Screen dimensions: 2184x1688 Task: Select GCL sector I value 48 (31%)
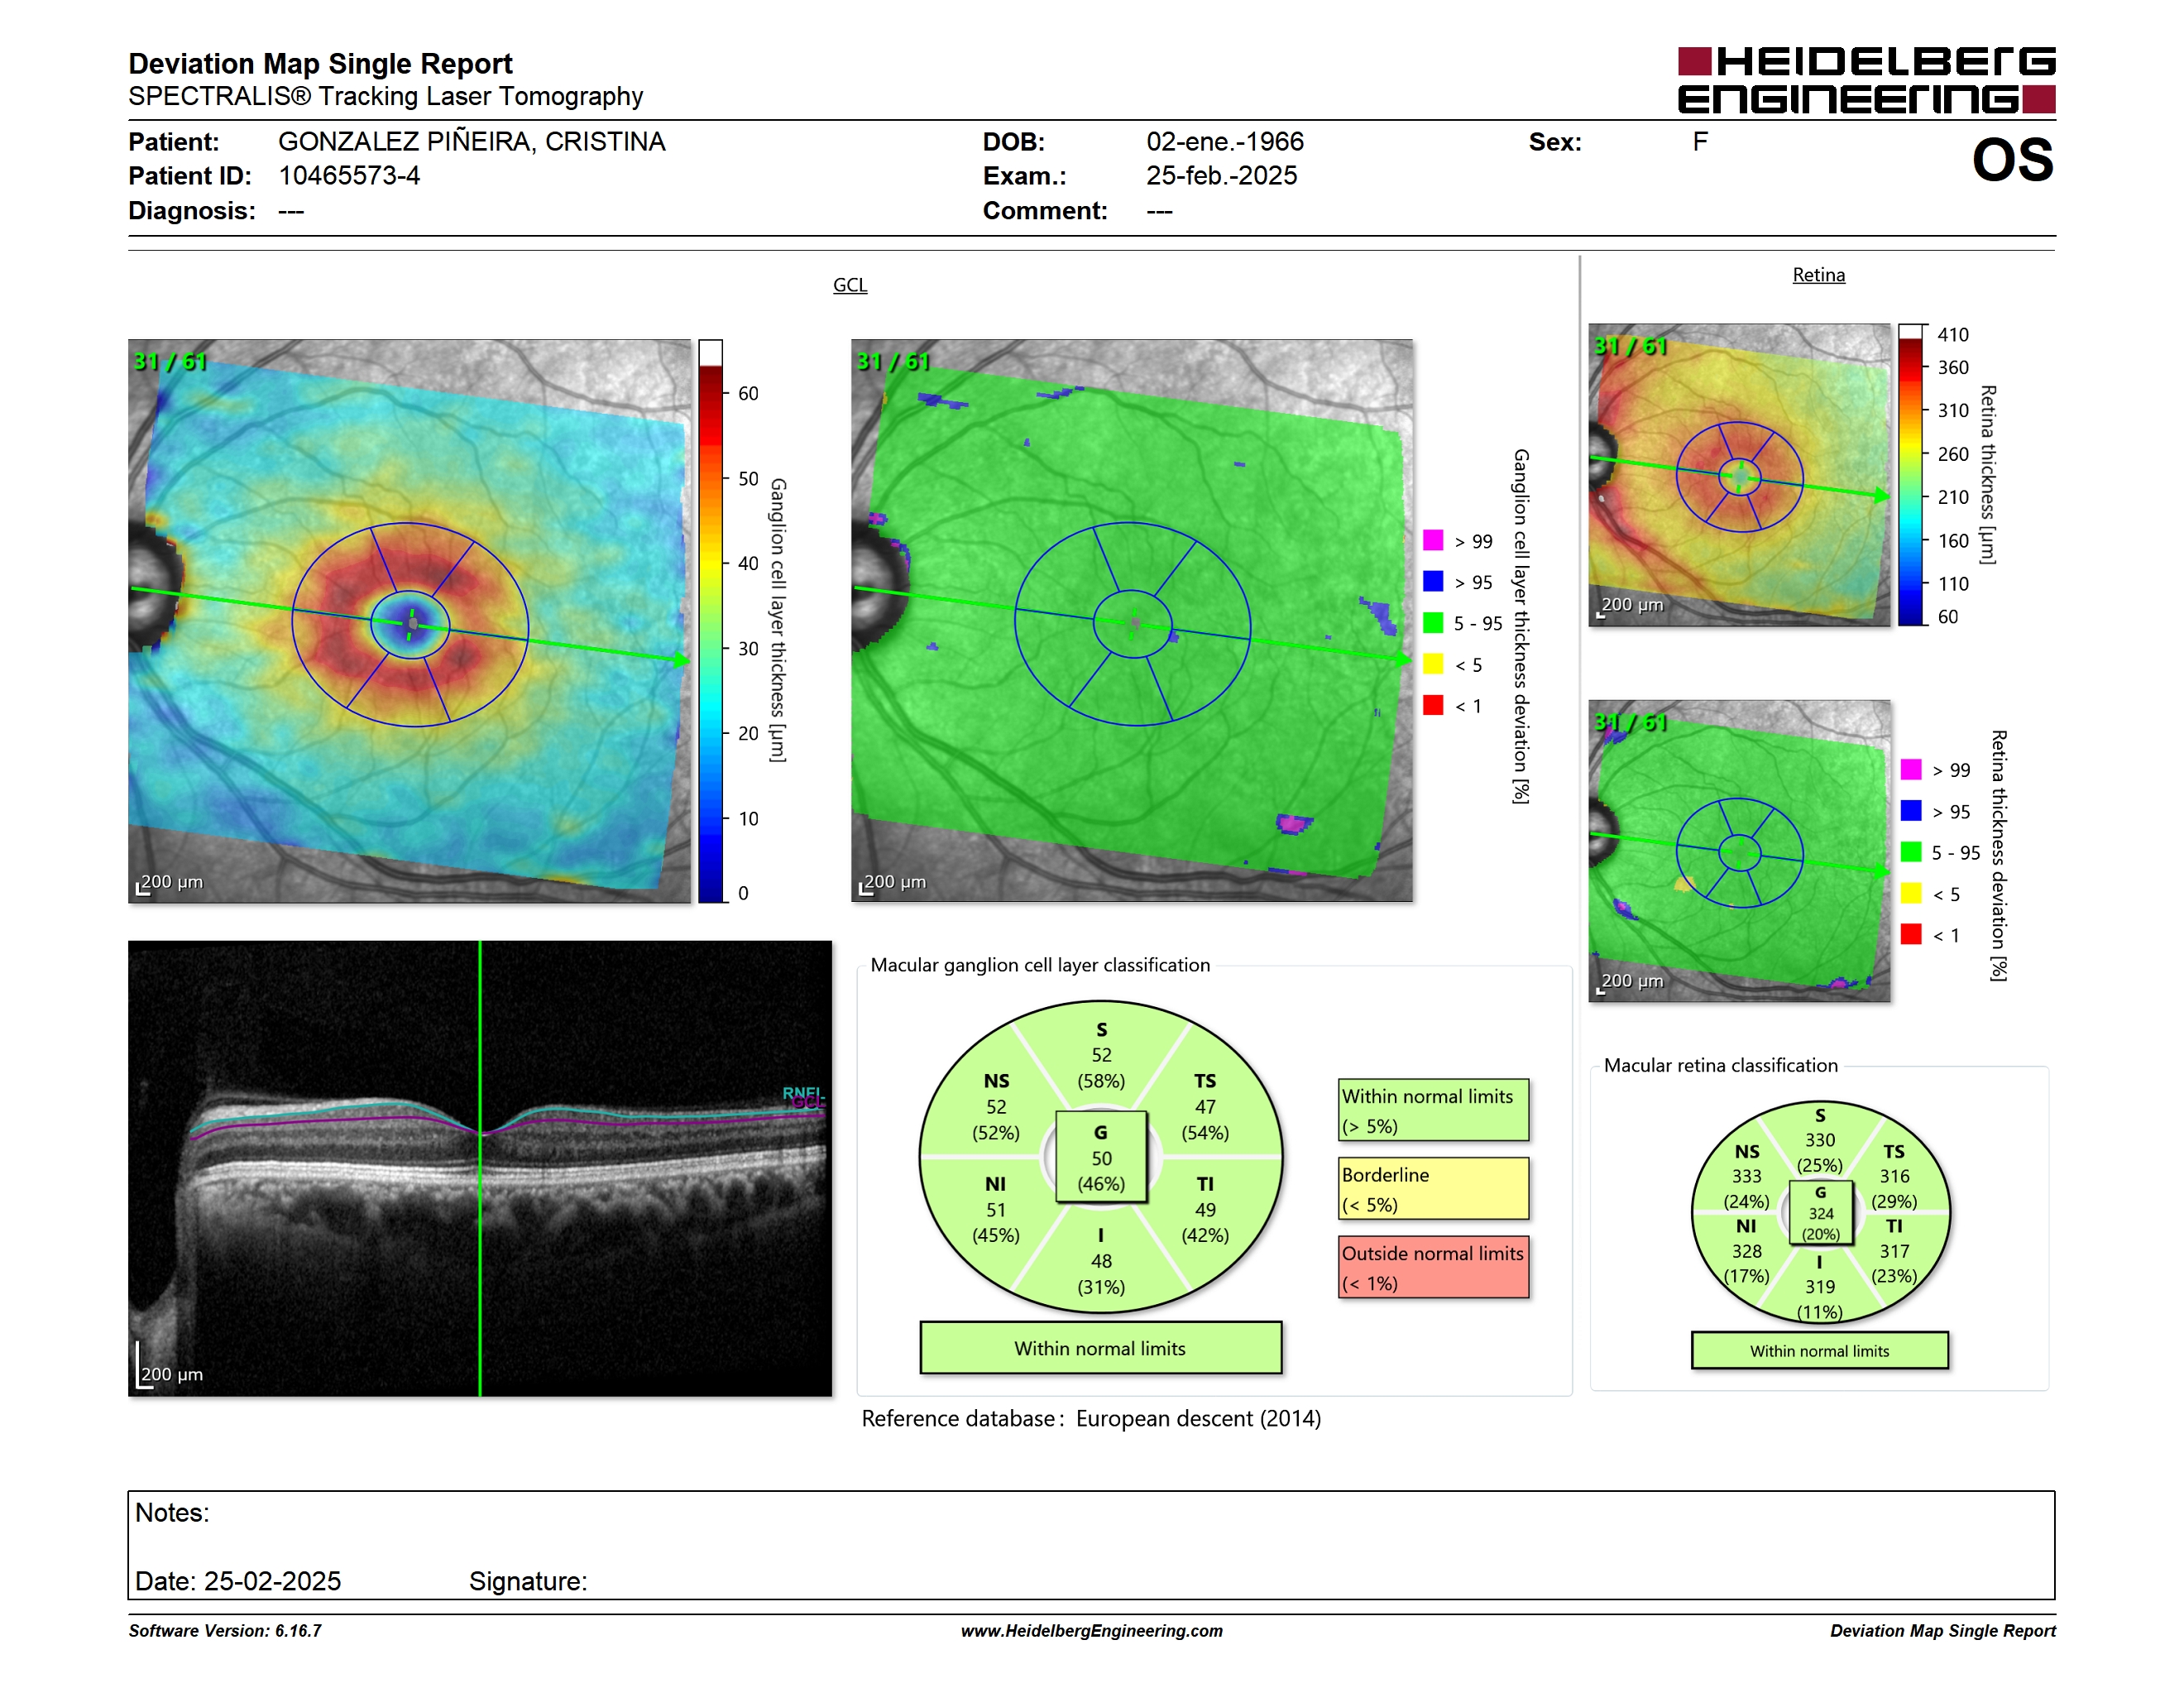[x=1101, y=1261]
